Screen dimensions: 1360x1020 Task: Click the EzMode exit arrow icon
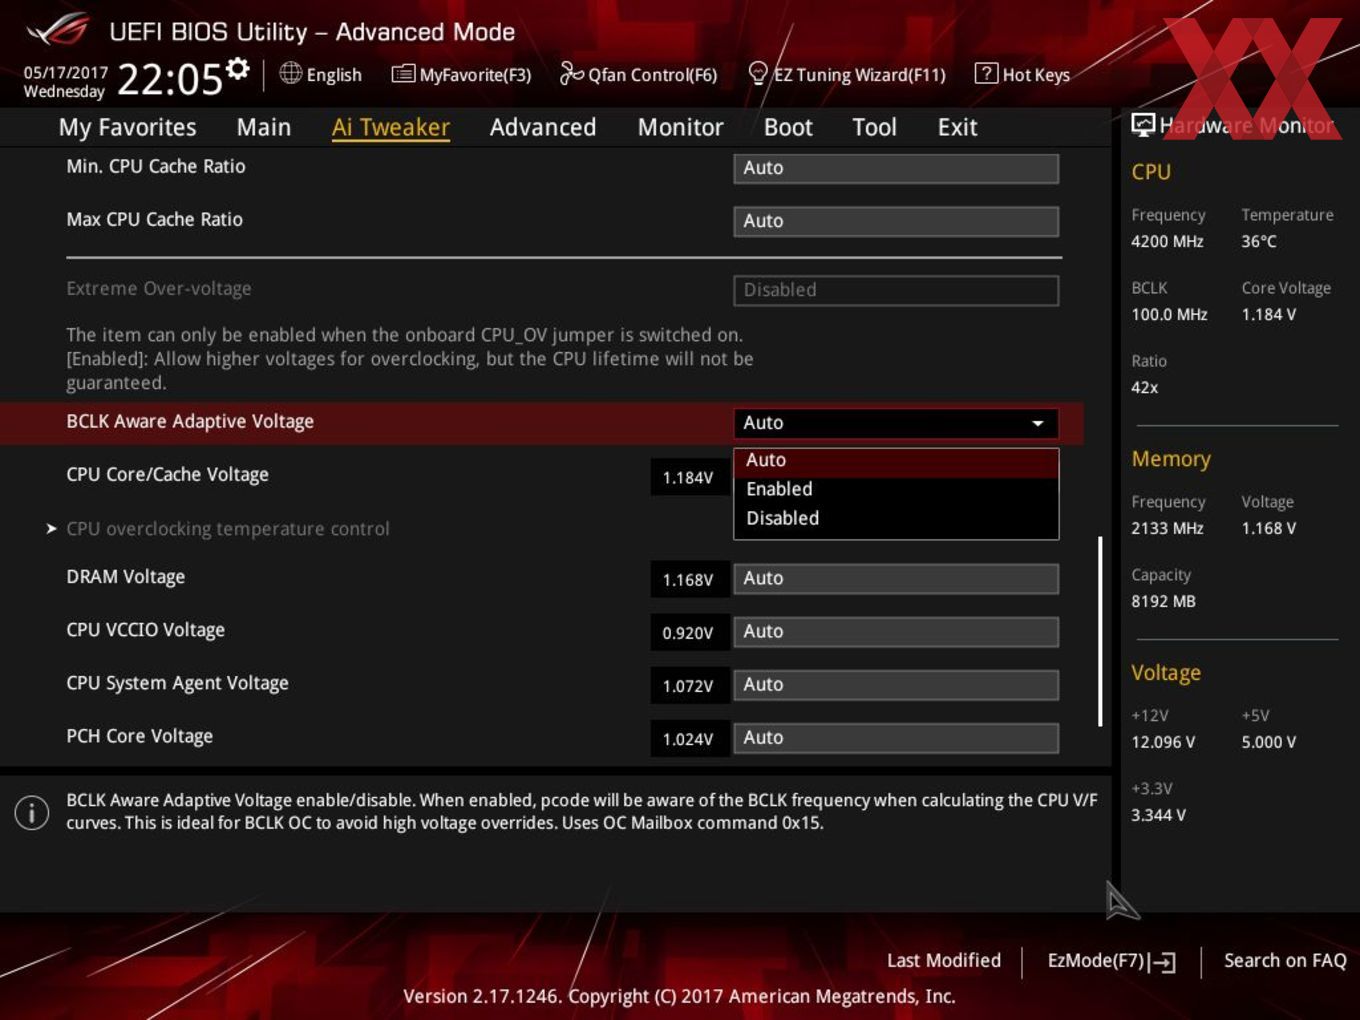(x=1162, y=962)
